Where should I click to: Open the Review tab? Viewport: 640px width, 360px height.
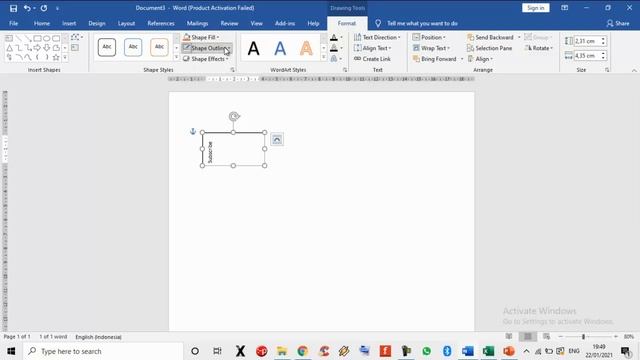coord(229,24)
